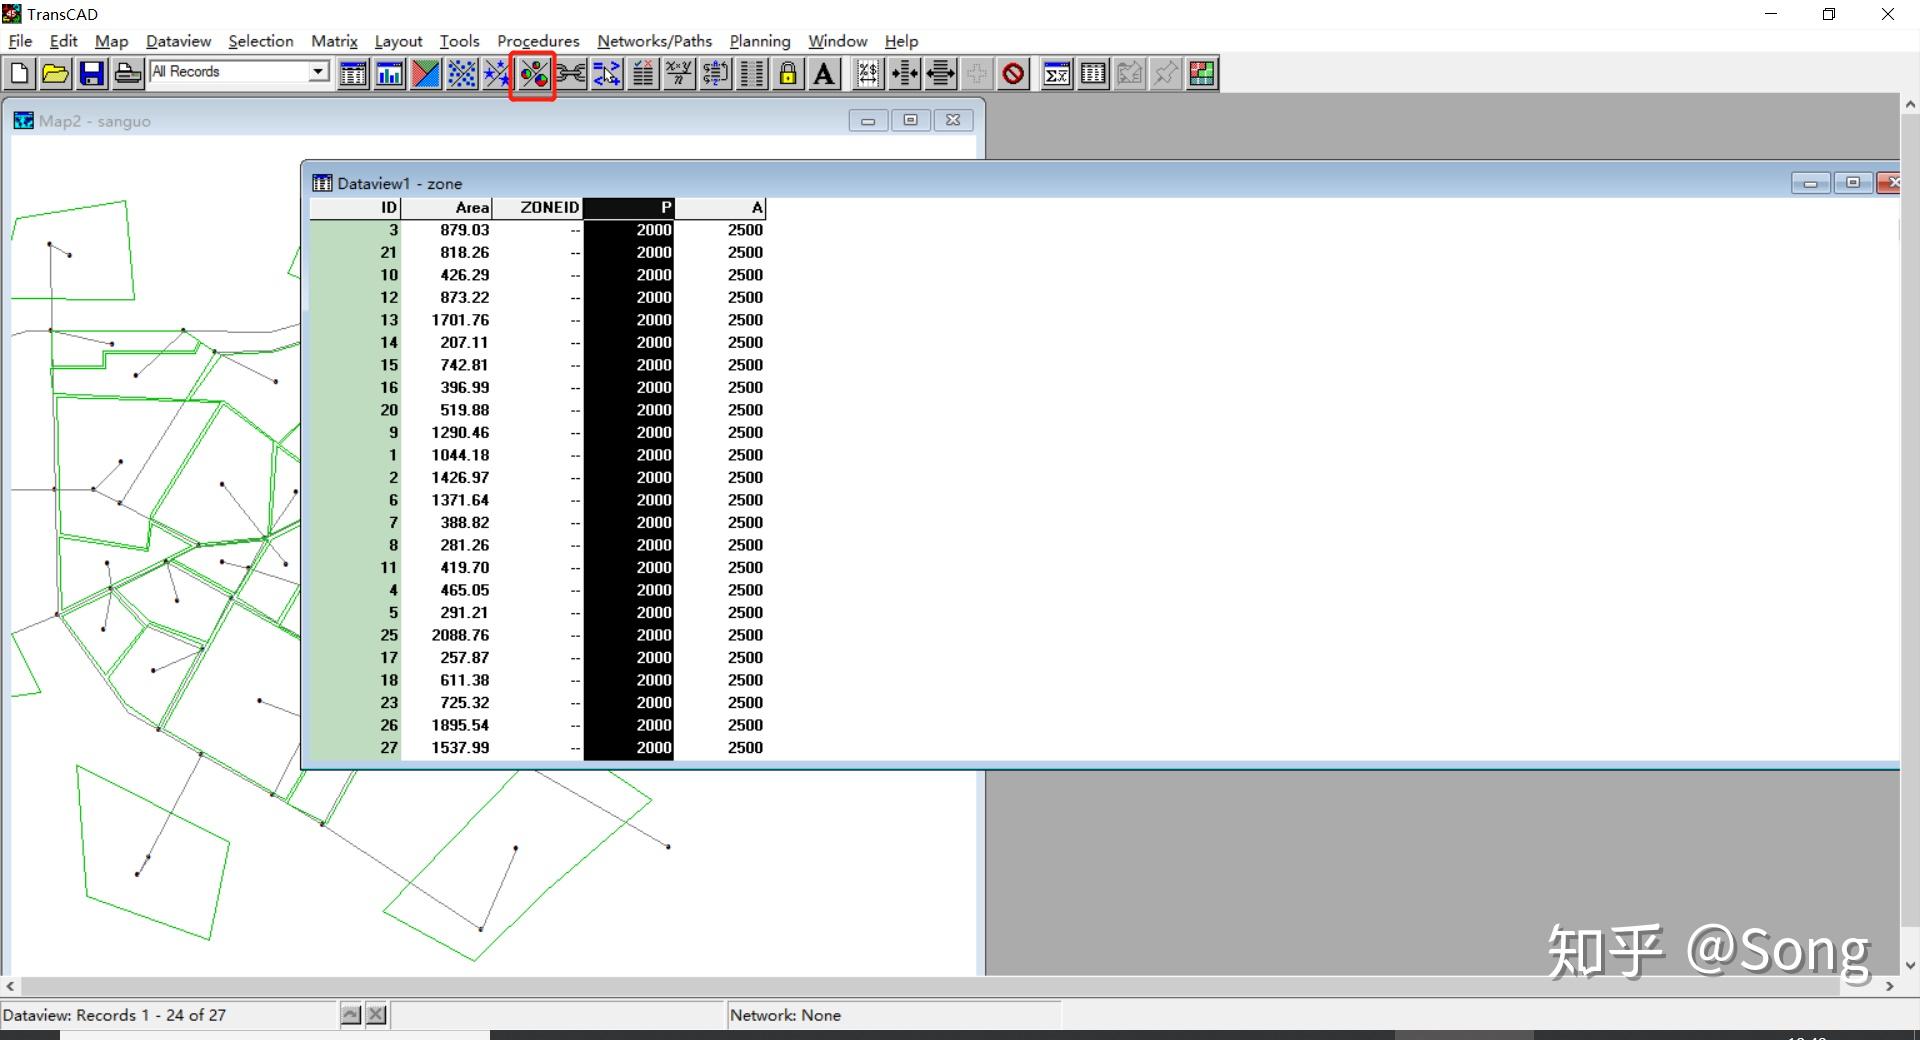Viewport: 1920px width, 1040px height.
Task: Click Area cell 1701.76
Action: tap(446, 320)
